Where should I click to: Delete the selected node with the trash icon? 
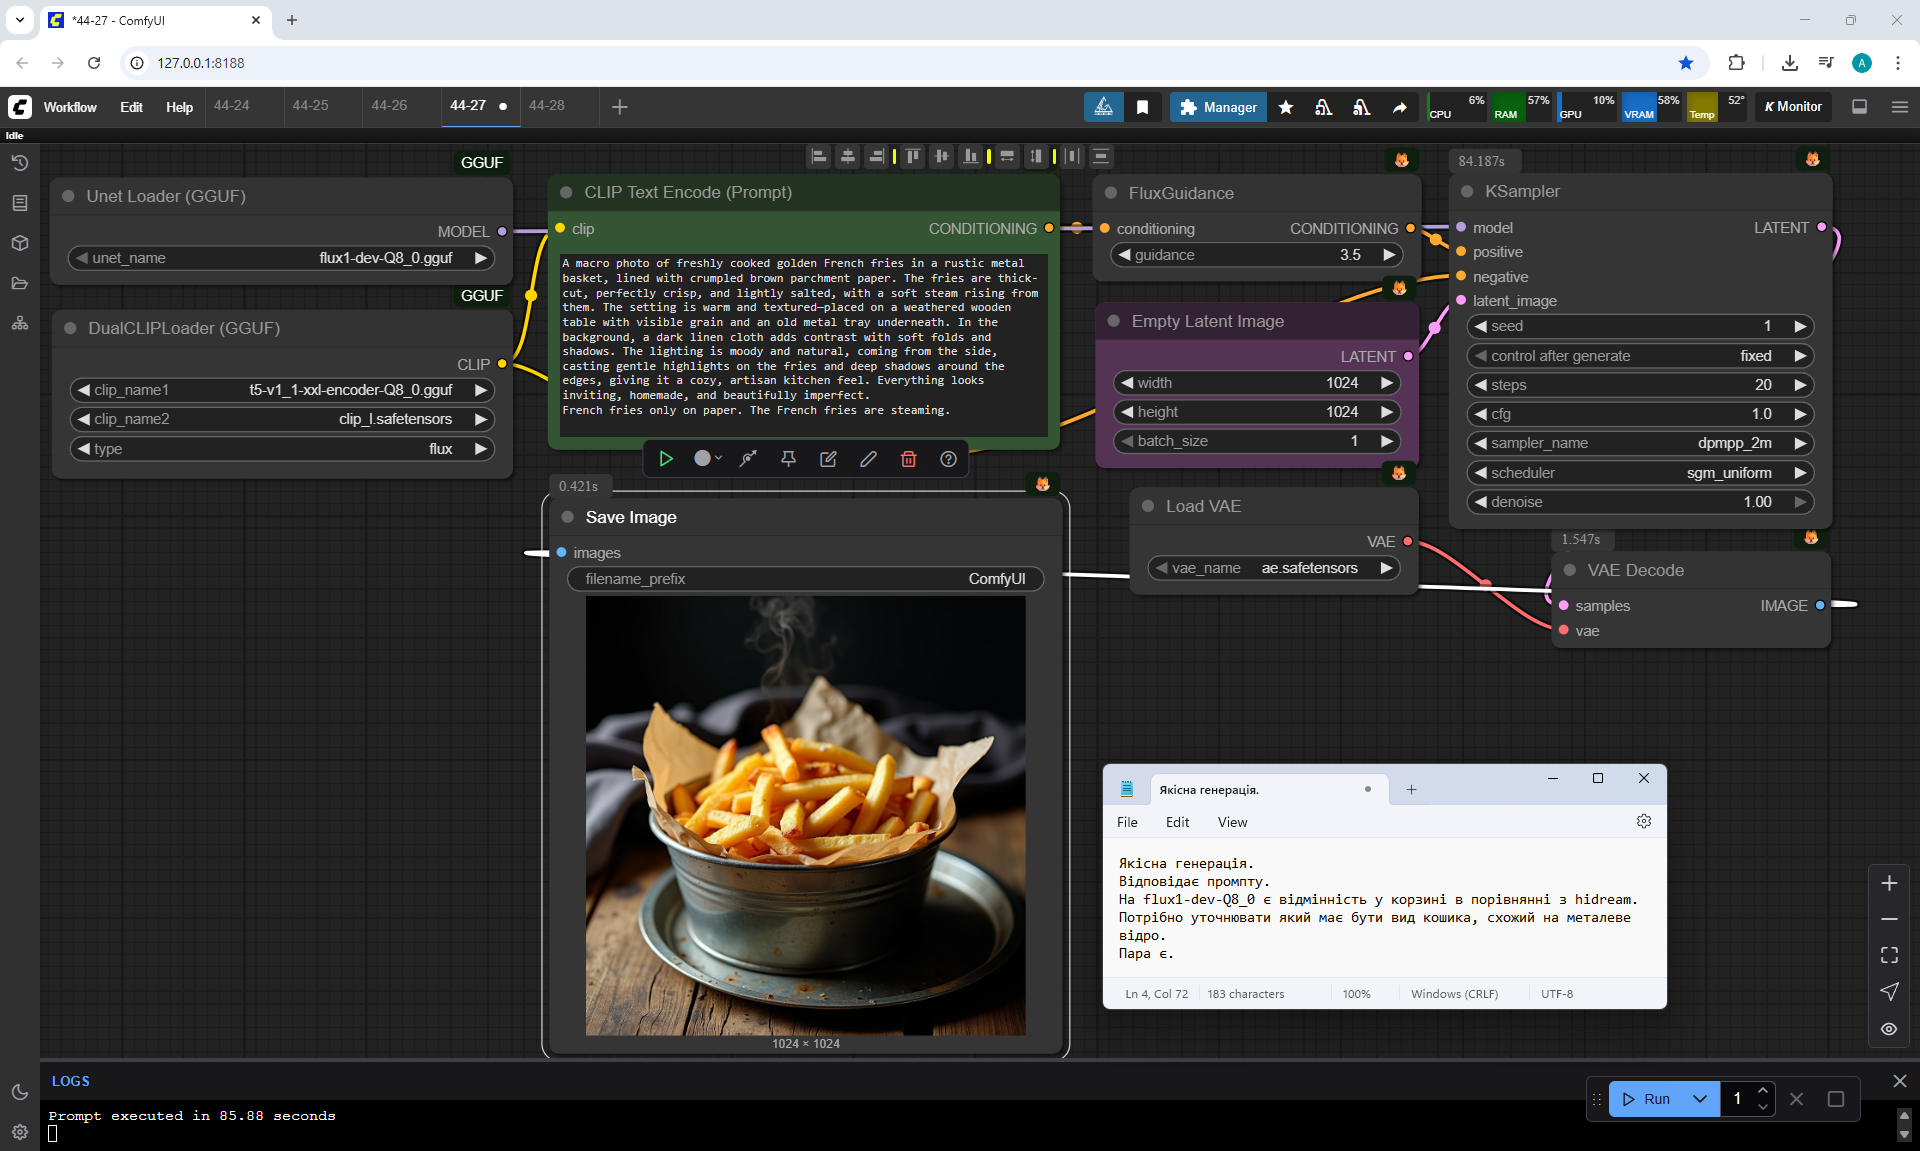point(908,459)
